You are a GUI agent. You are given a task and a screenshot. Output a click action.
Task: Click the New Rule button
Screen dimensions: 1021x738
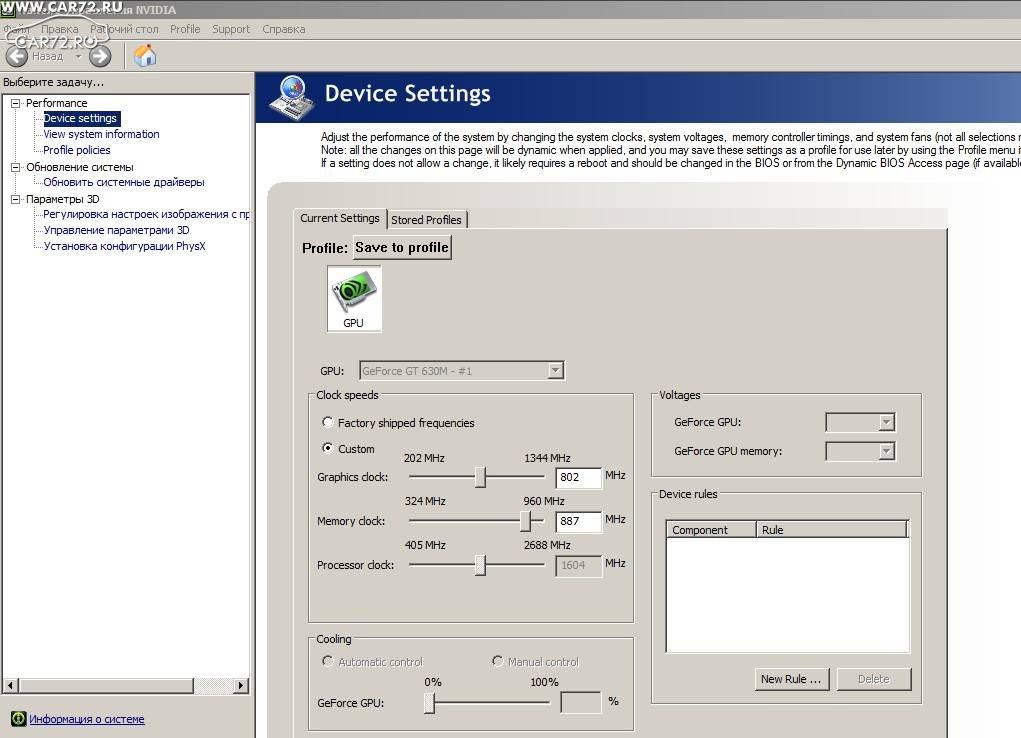(791, 679)
